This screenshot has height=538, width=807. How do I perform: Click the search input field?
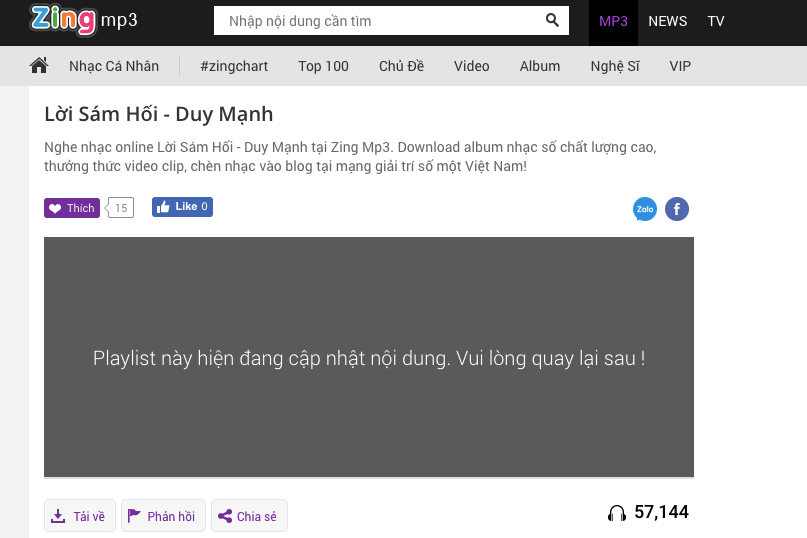point(380,21)
